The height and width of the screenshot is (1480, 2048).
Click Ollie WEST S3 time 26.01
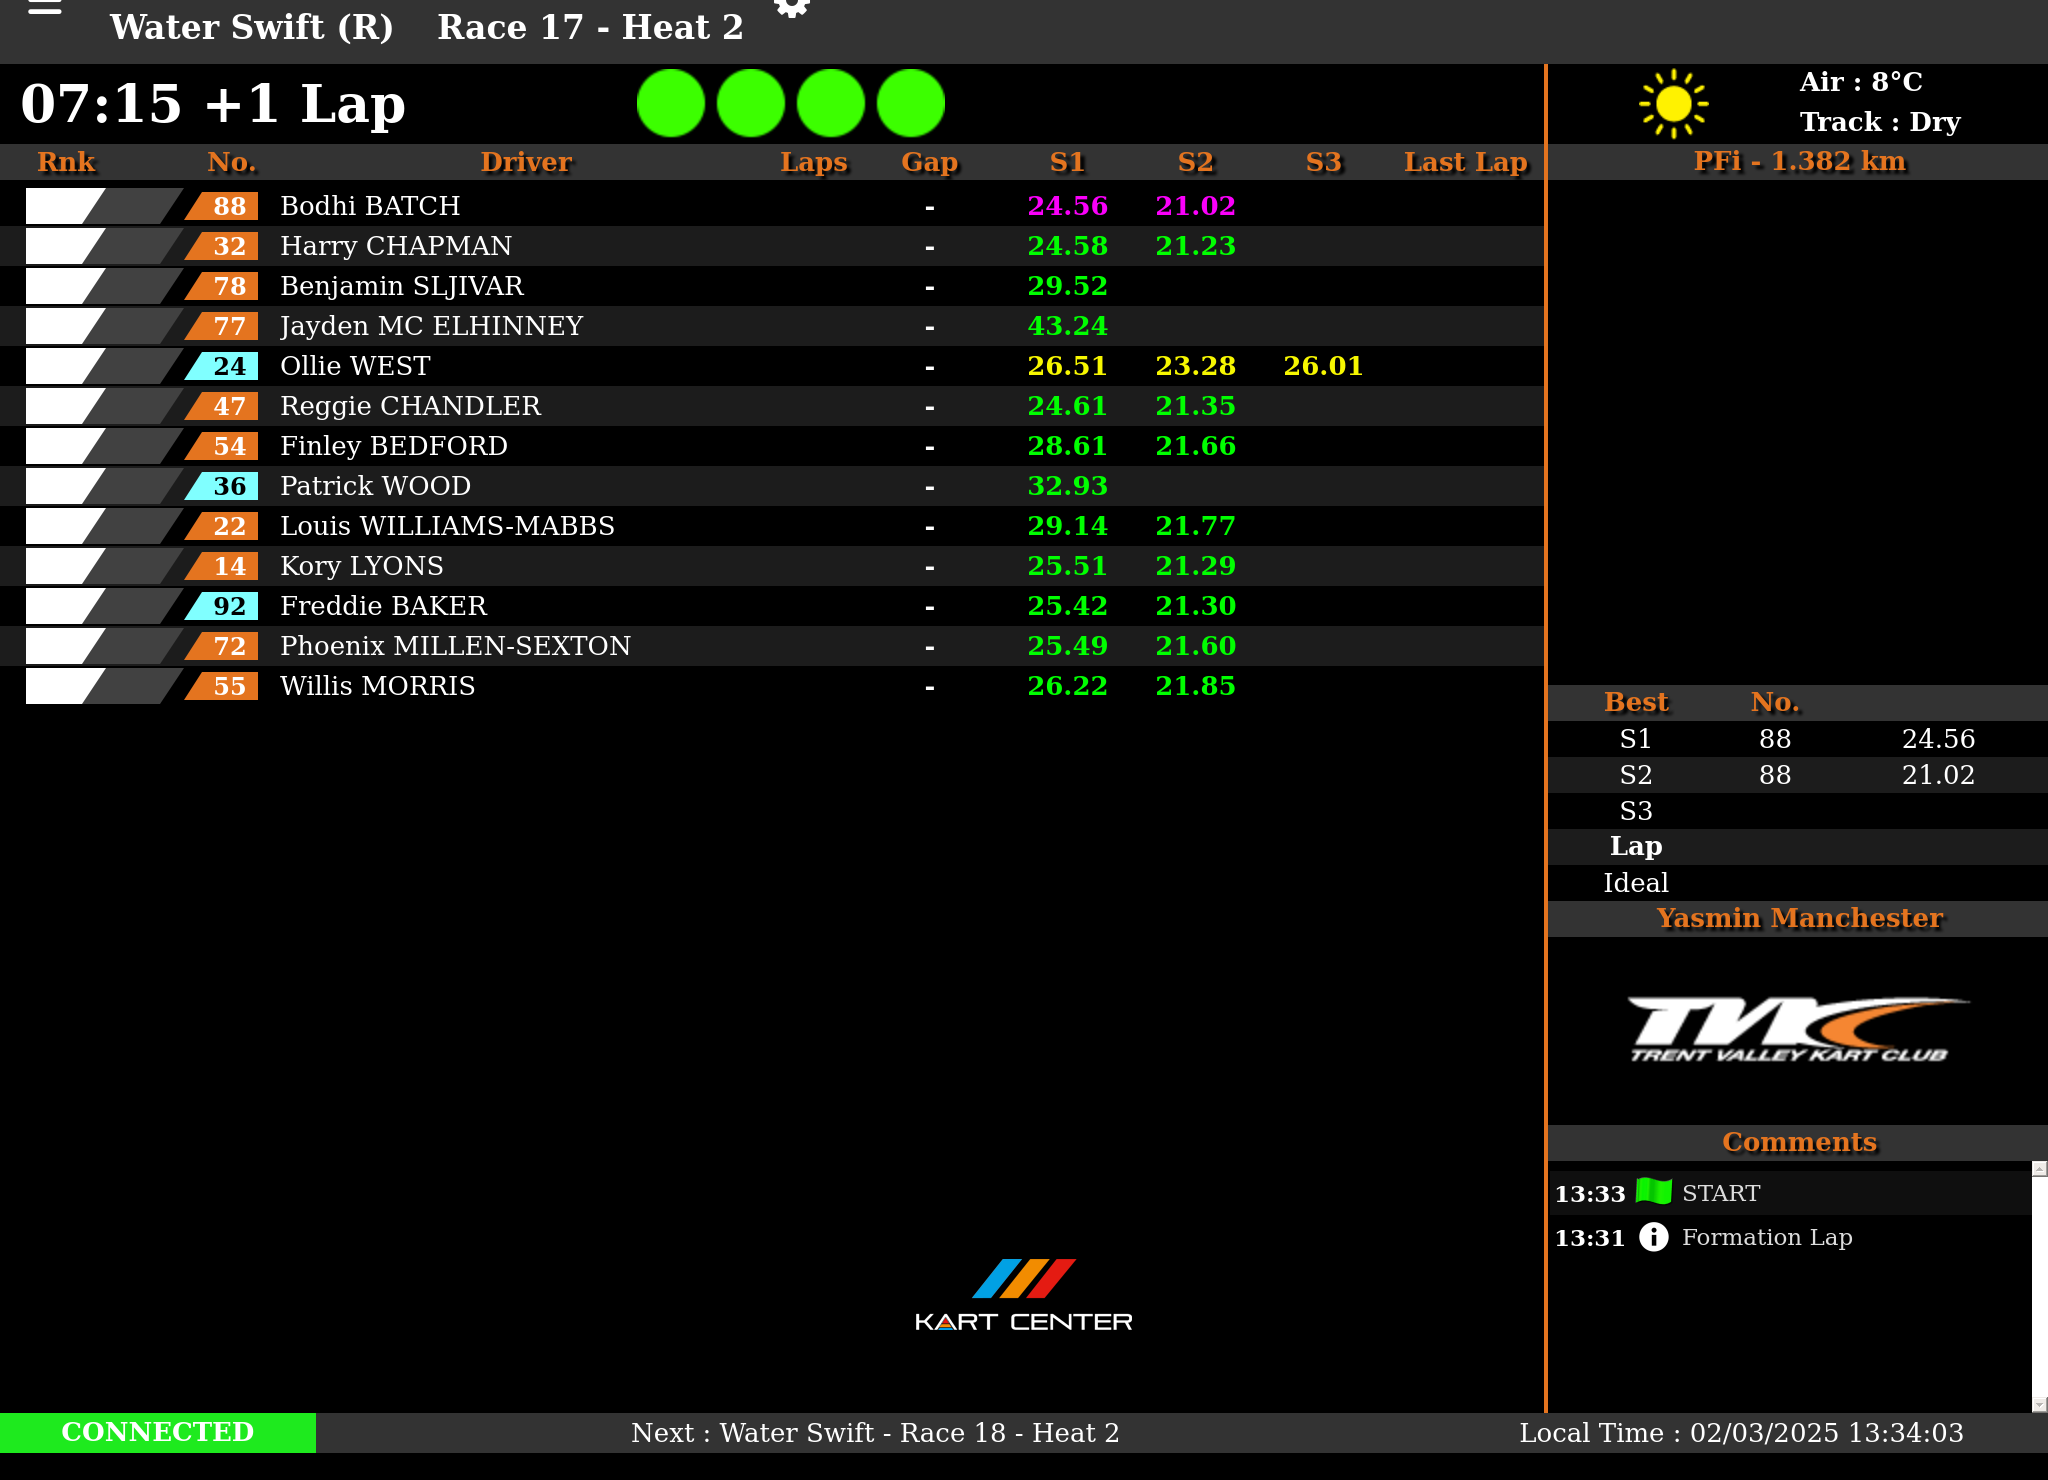point(1323,366)
